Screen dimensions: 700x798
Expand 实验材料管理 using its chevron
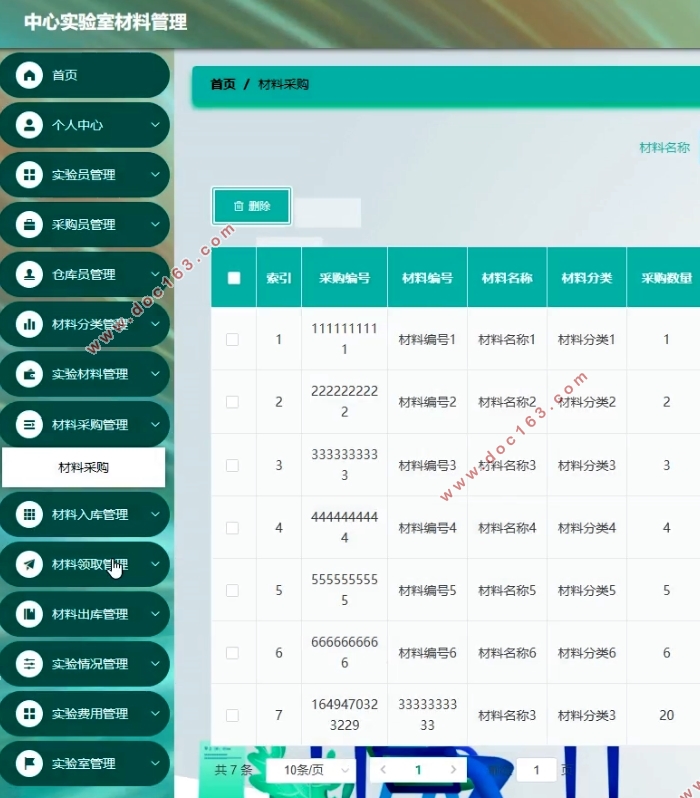point(155,374)
